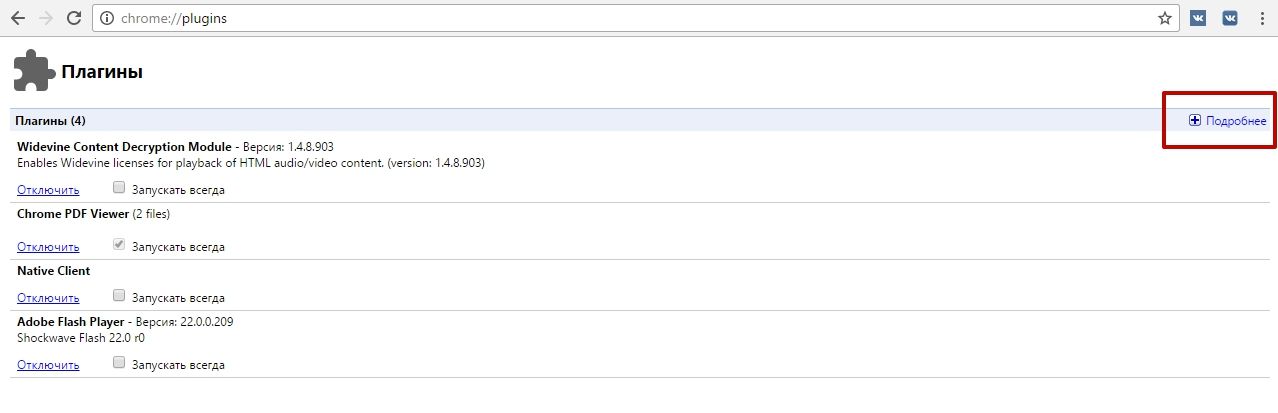
Task: Click the puzzle piece plugins icon
Action: pos(34,71)
